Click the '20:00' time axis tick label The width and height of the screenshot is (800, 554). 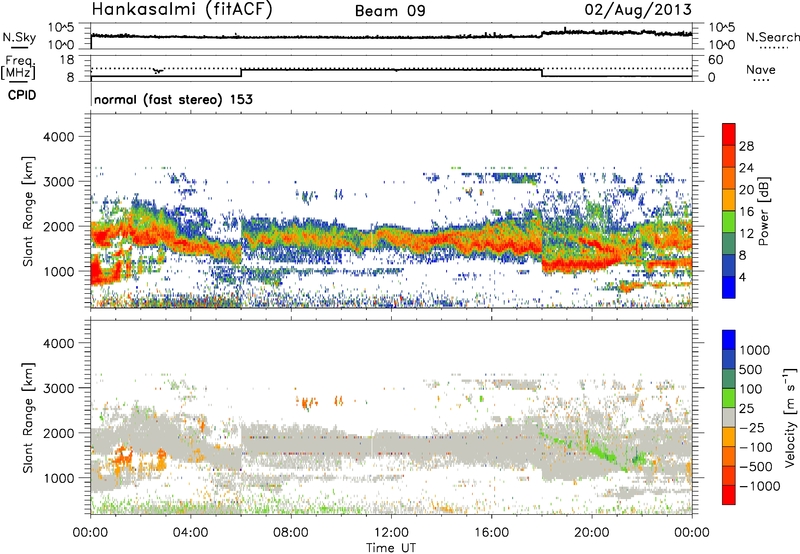[592, 533]
